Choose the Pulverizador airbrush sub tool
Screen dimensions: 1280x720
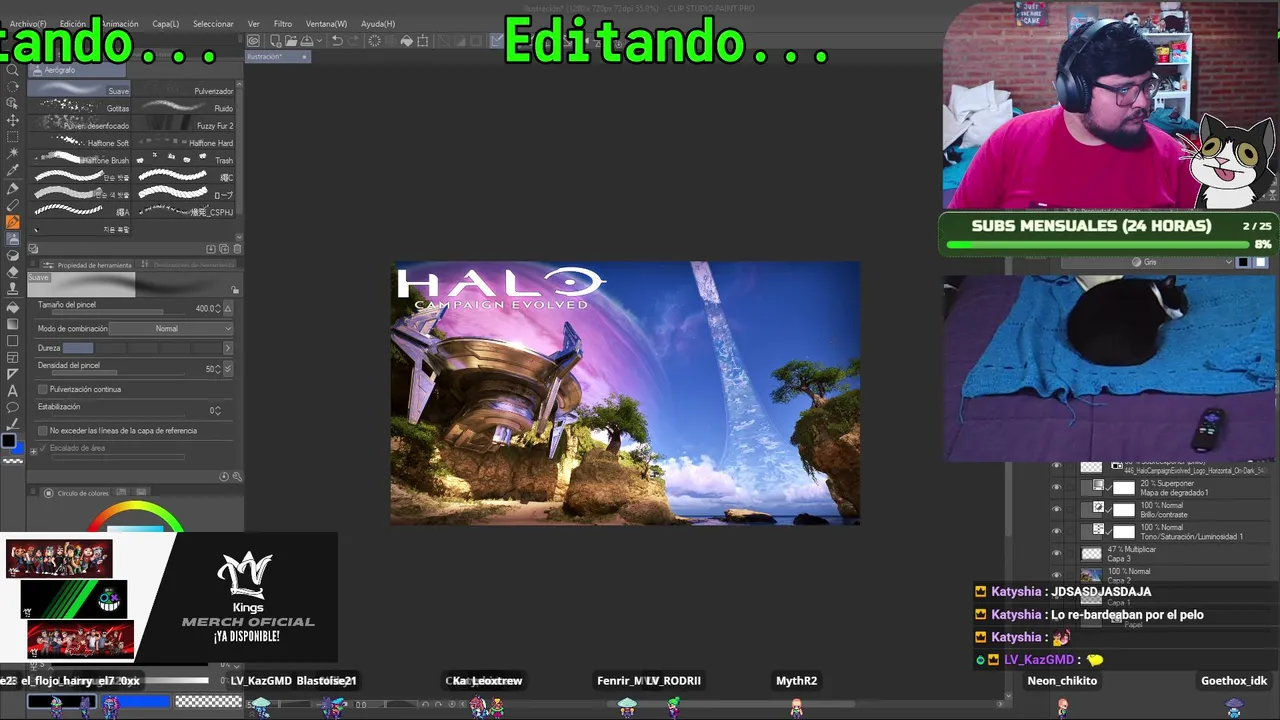point(185,91)
